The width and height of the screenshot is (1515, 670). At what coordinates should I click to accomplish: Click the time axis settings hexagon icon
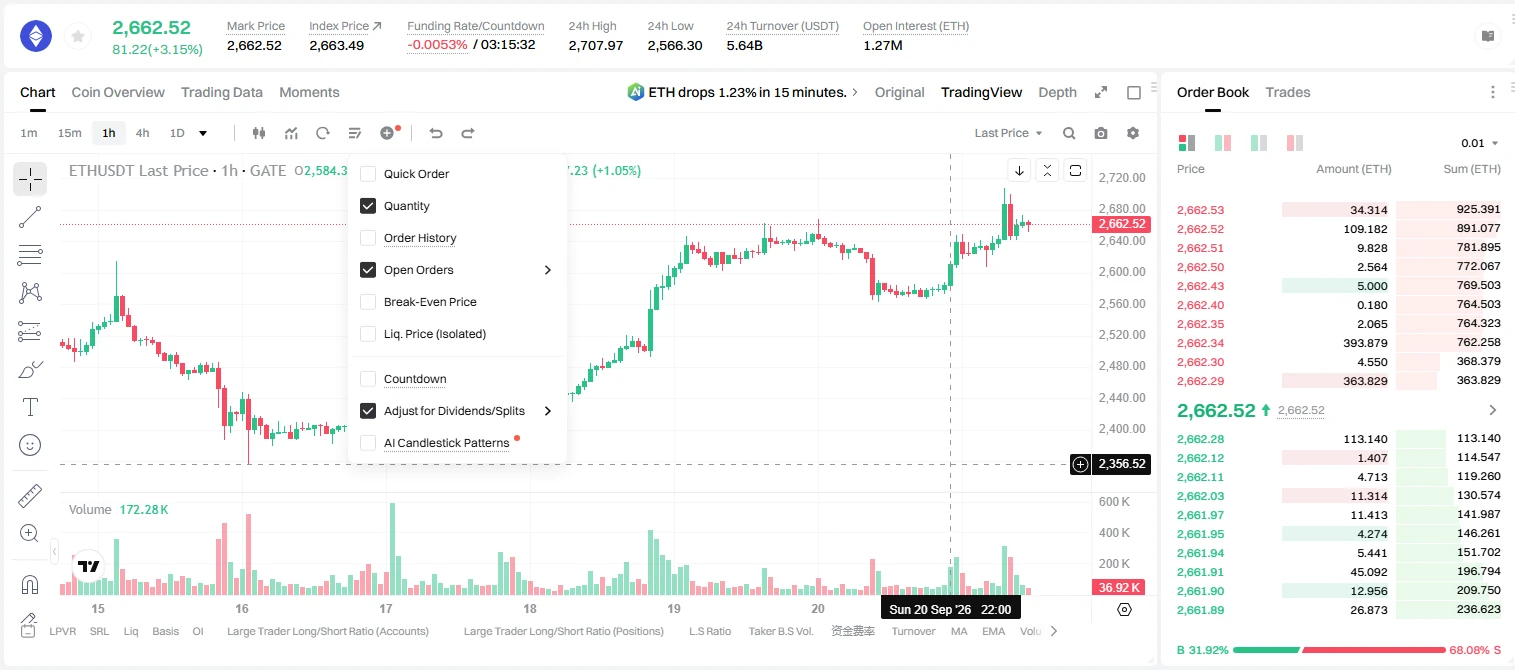(1124, 609)
